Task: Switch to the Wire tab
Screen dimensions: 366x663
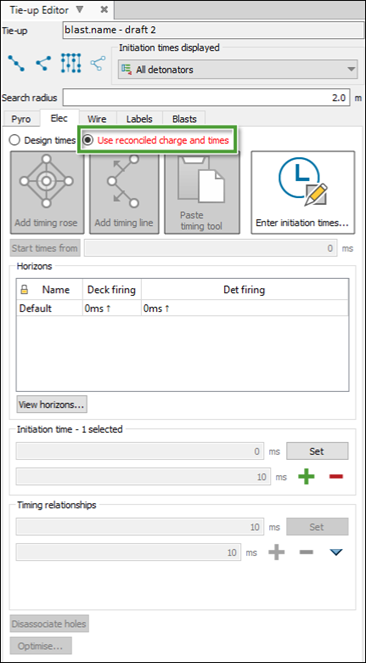Action: (x=97, y=119)
